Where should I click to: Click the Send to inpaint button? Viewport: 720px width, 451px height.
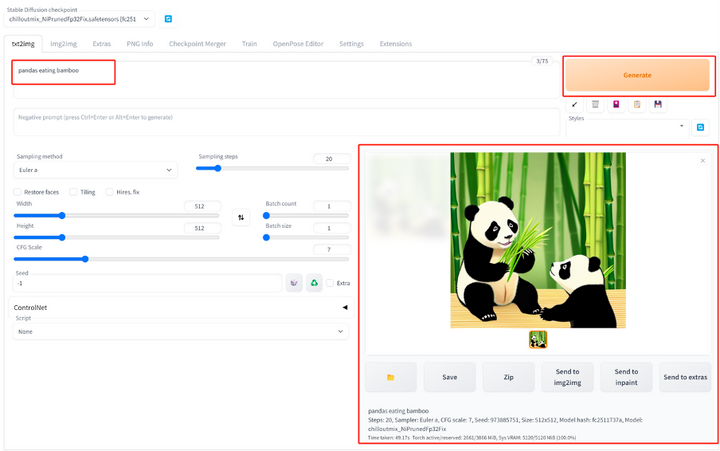(626, 377)
